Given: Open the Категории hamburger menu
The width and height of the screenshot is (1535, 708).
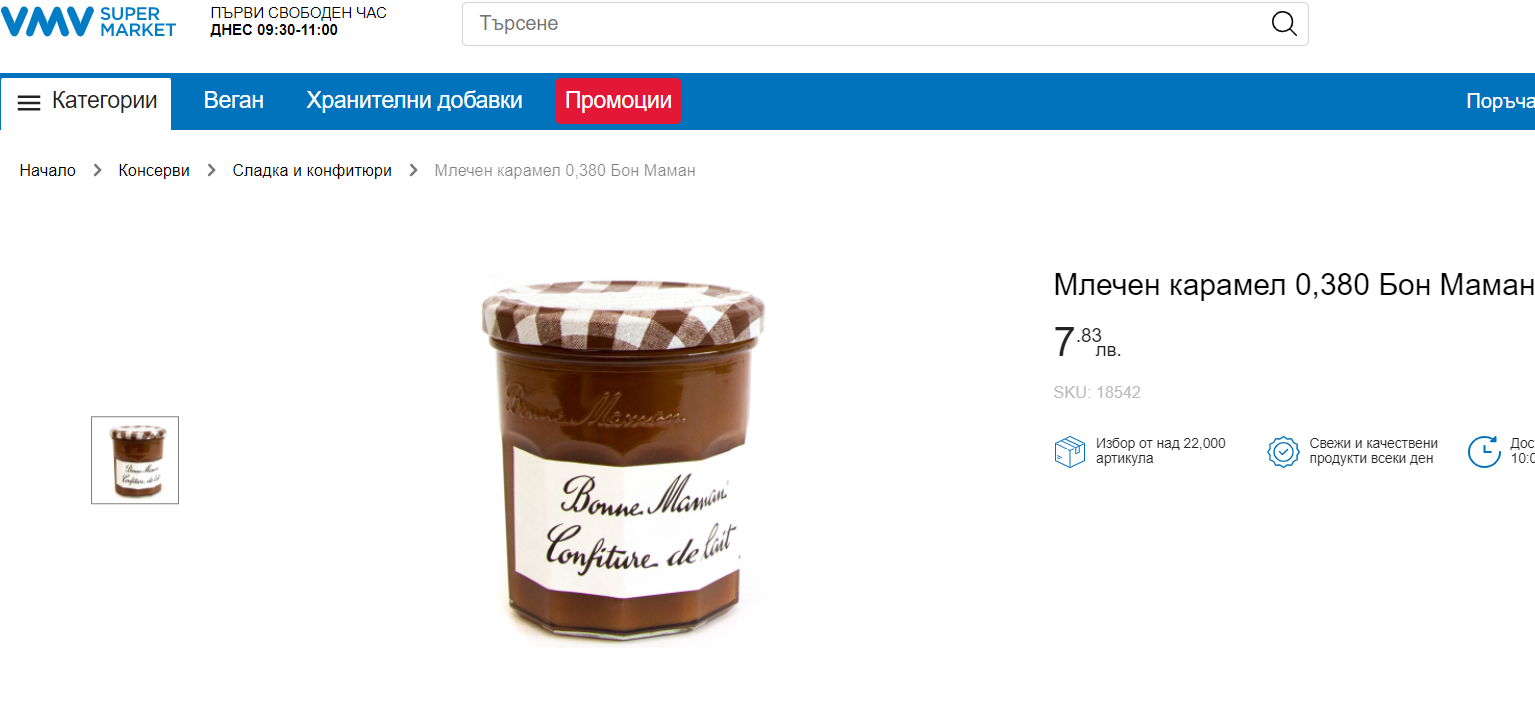Looking at the screenshot, I should click(x=87, y=102).
